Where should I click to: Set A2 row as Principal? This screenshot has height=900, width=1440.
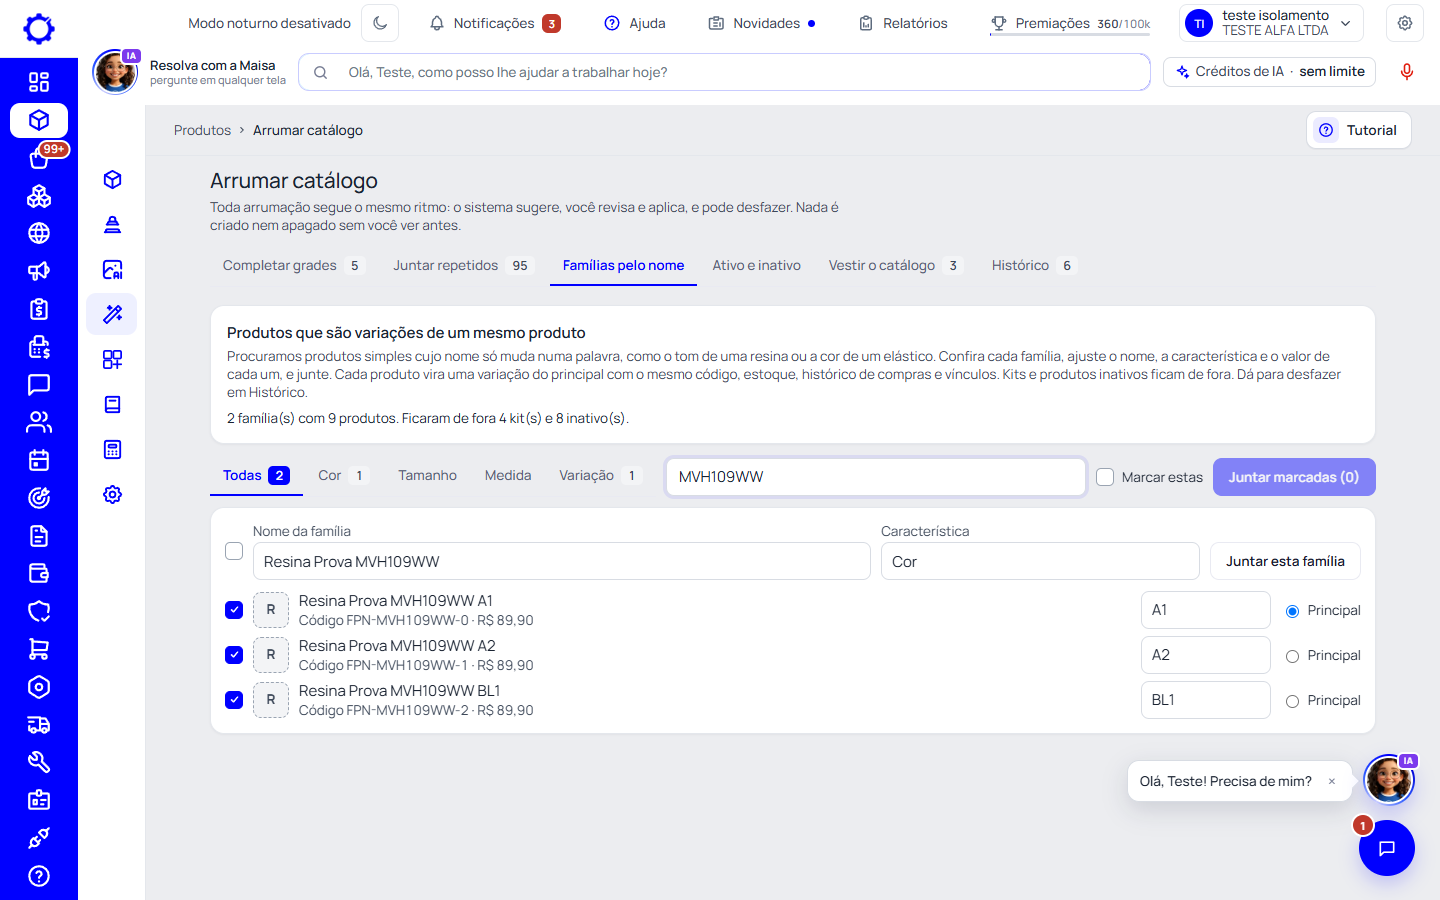coord(1292,656)
